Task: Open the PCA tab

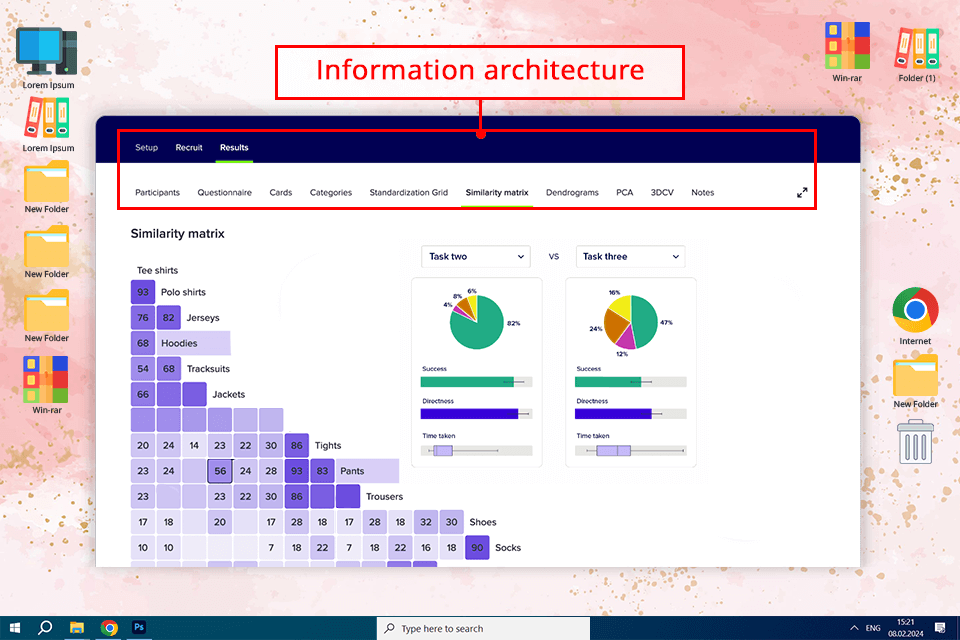Action: 624,192
